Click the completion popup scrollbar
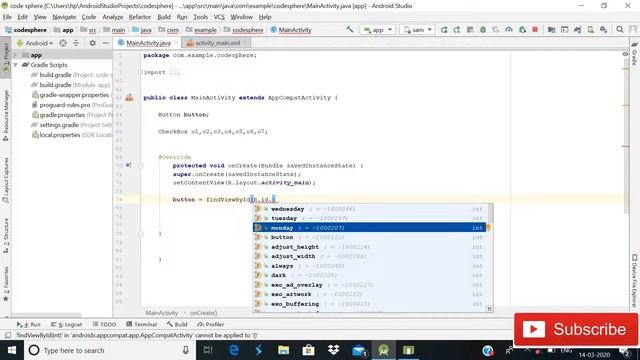This screenshot has height=360, width=640. [490, 214]
